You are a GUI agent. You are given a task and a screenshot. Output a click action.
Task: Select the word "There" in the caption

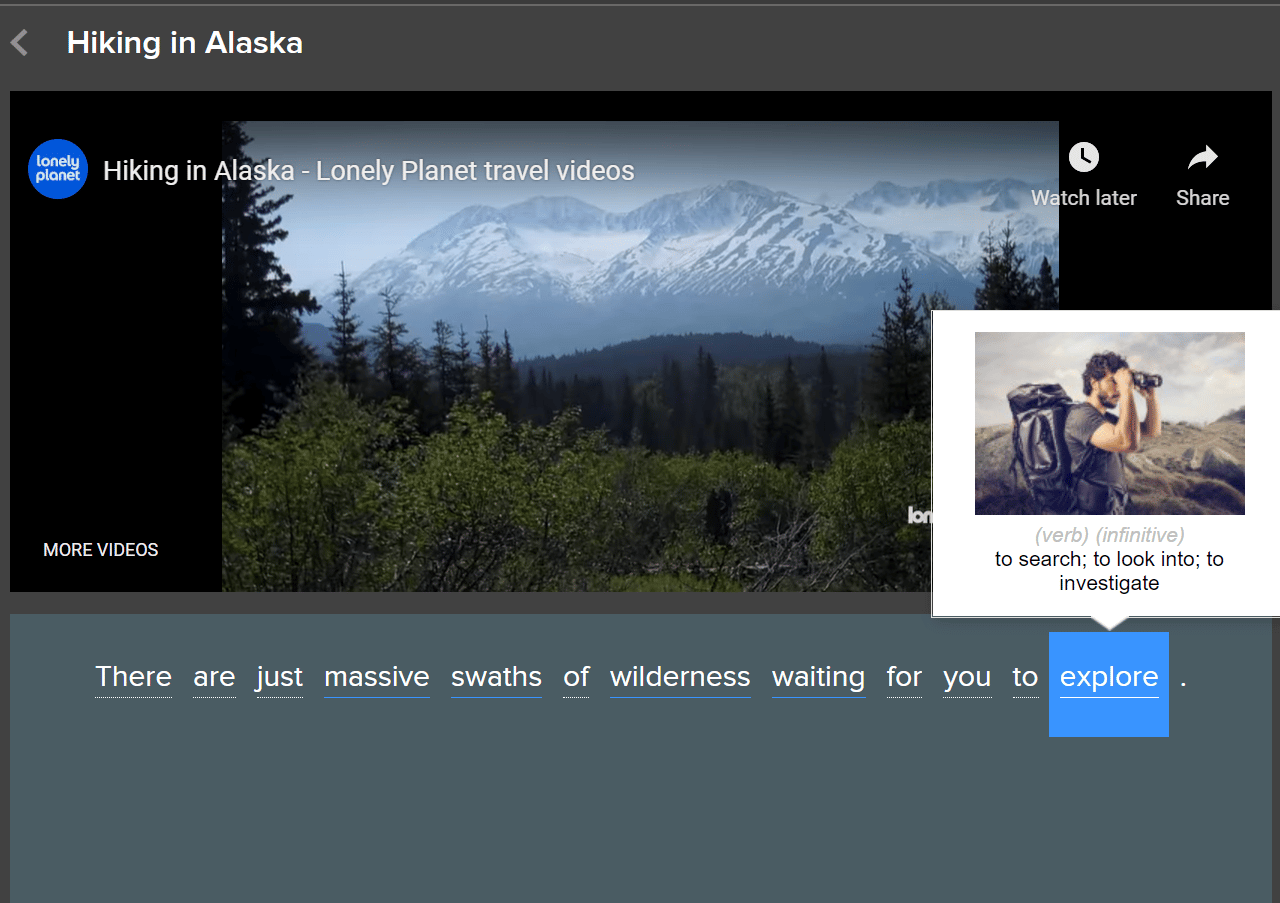[133, 677]
